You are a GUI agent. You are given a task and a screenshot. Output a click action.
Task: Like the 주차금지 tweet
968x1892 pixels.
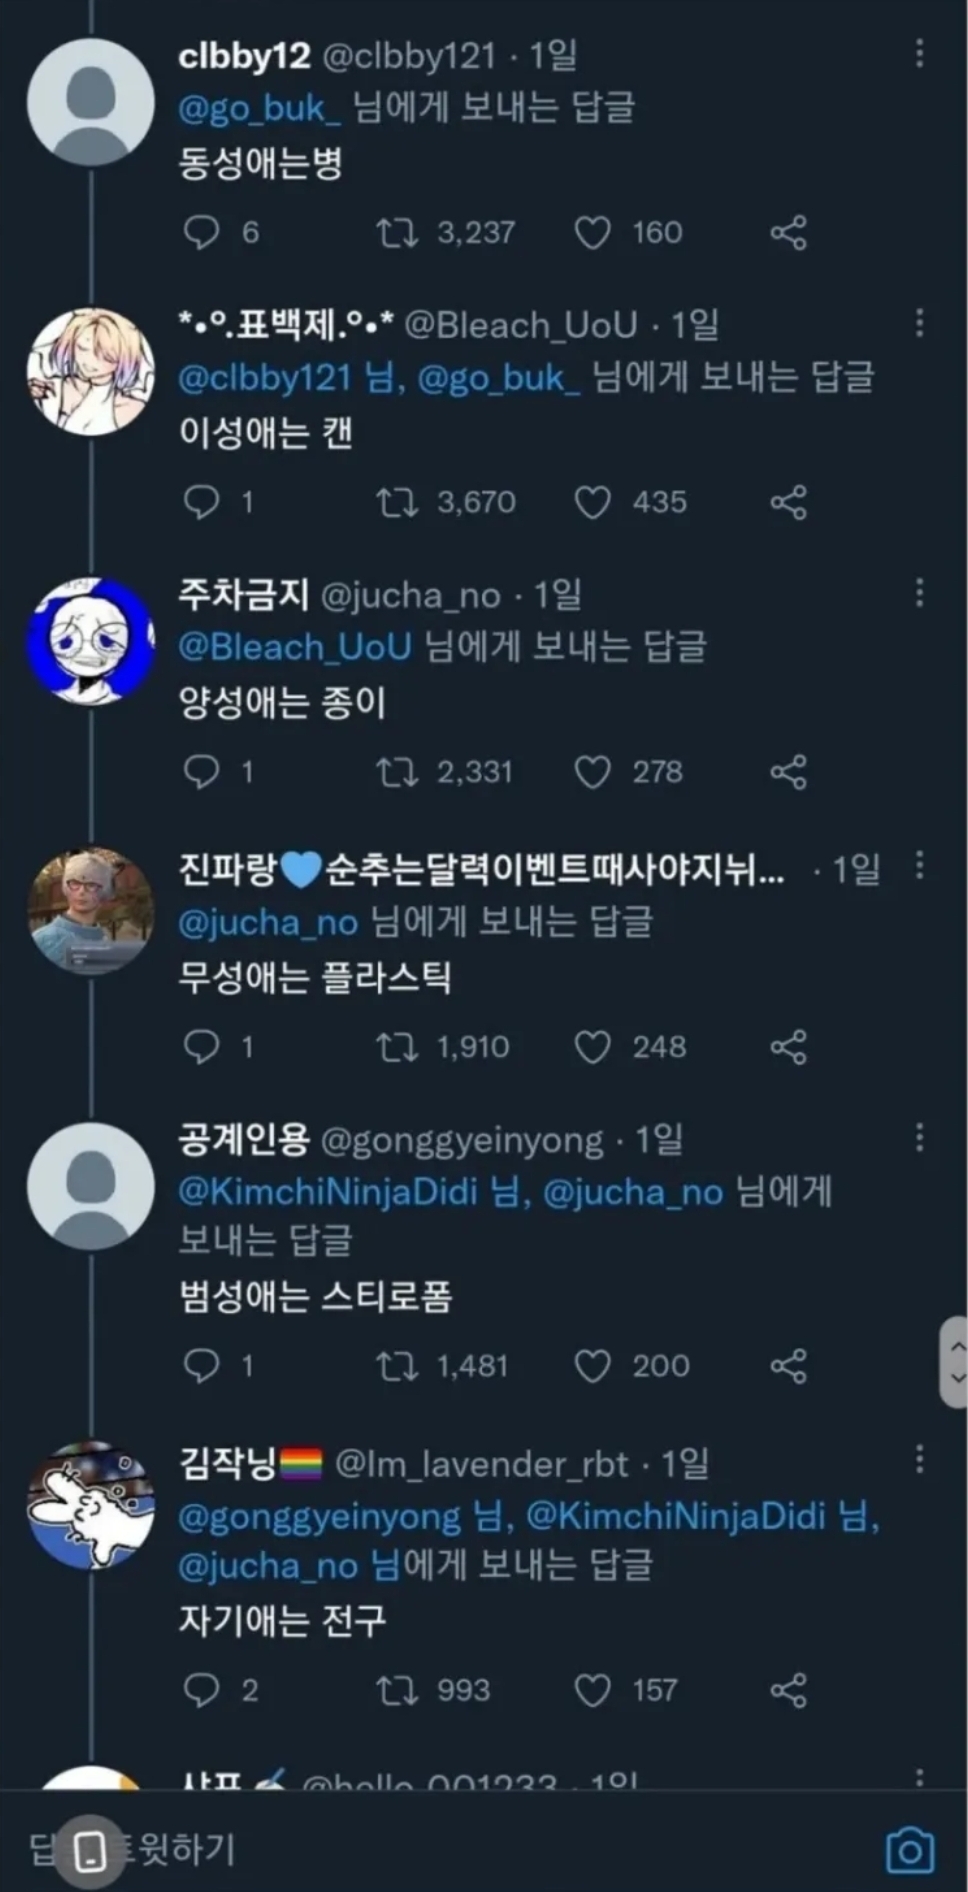point(592,772)
